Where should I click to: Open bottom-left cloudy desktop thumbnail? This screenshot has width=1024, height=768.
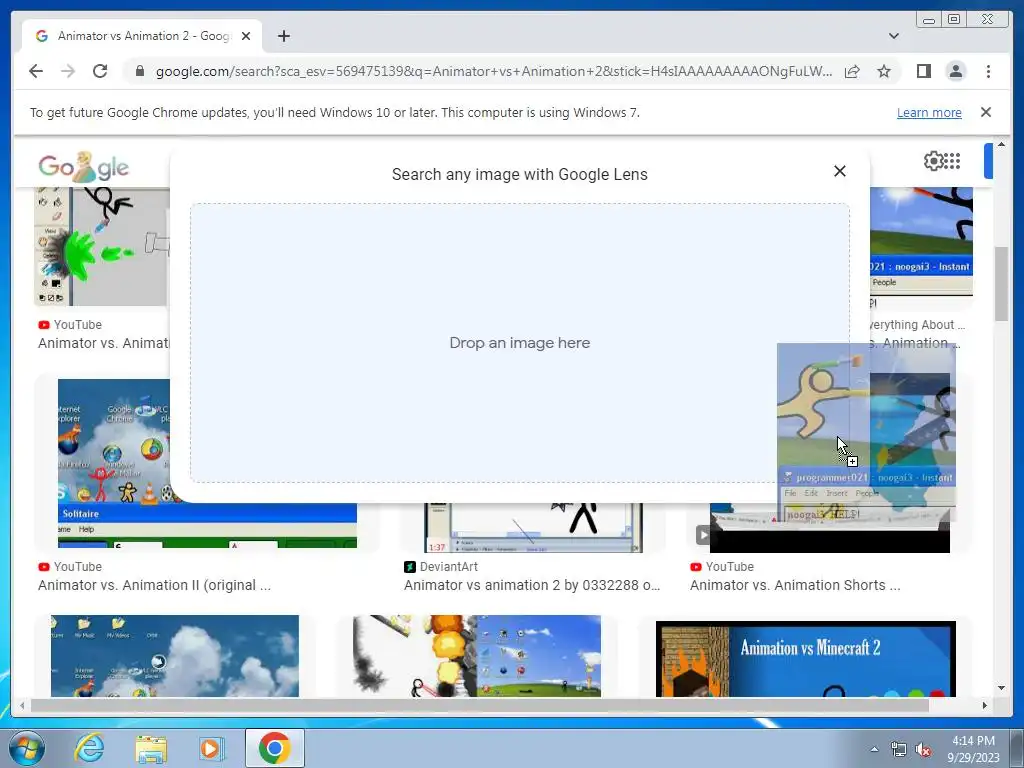tap(175, 656)
